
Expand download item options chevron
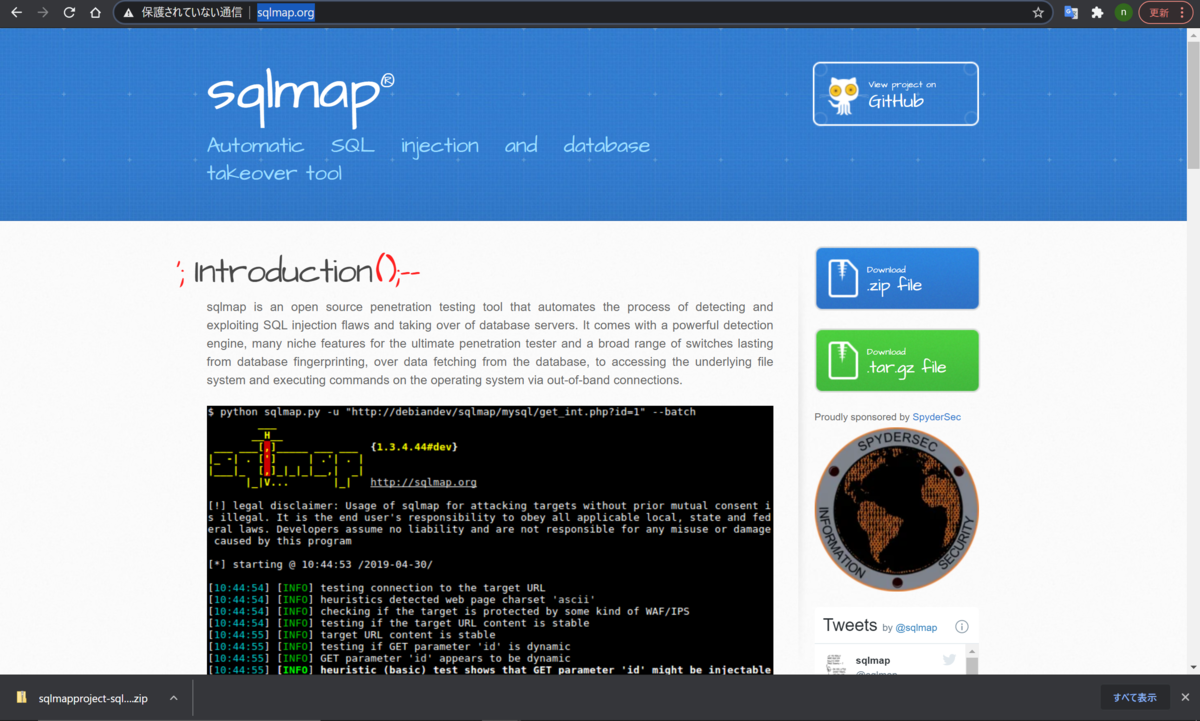(x=173, y=698)
